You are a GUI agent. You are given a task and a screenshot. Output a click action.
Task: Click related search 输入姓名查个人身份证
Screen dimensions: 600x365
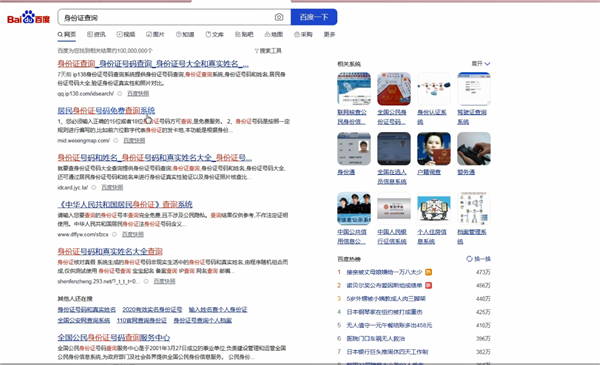[218, 310]
